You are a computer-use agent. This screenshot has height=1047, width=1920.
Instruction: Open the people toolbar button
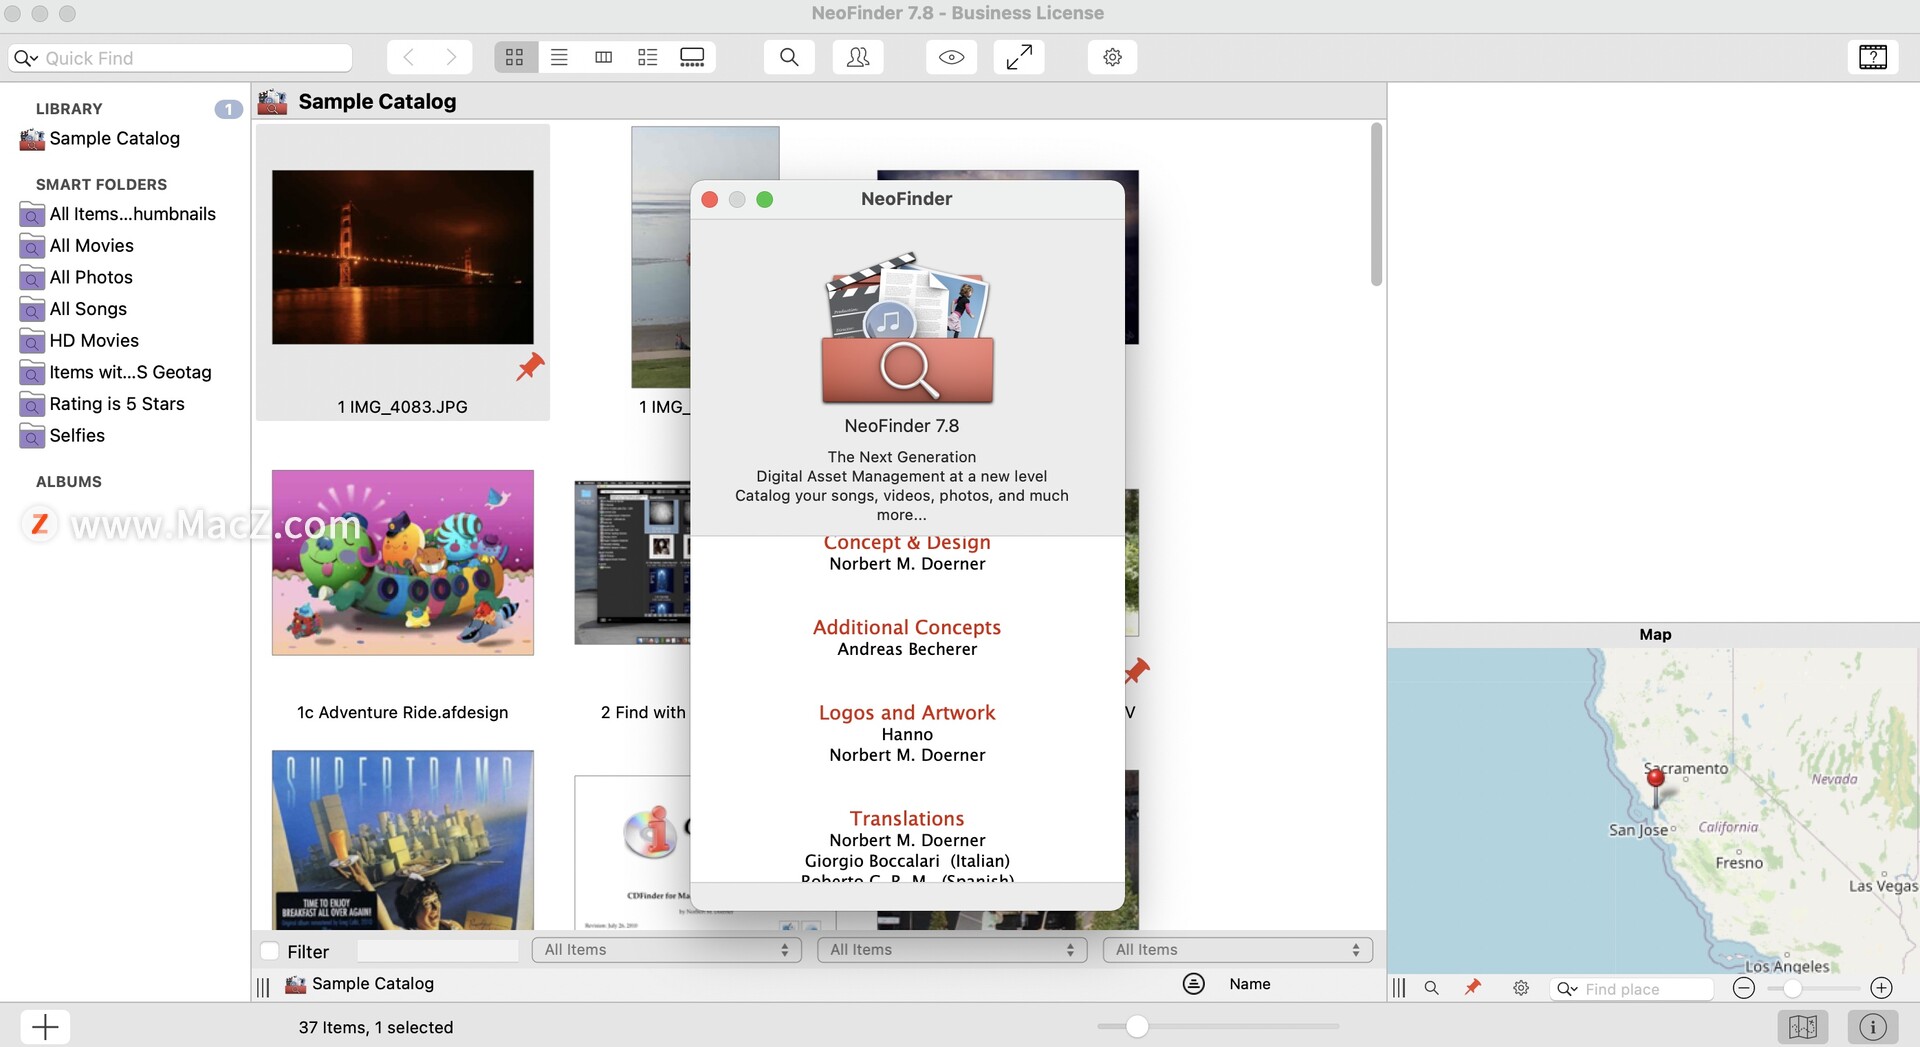[857, 58]
